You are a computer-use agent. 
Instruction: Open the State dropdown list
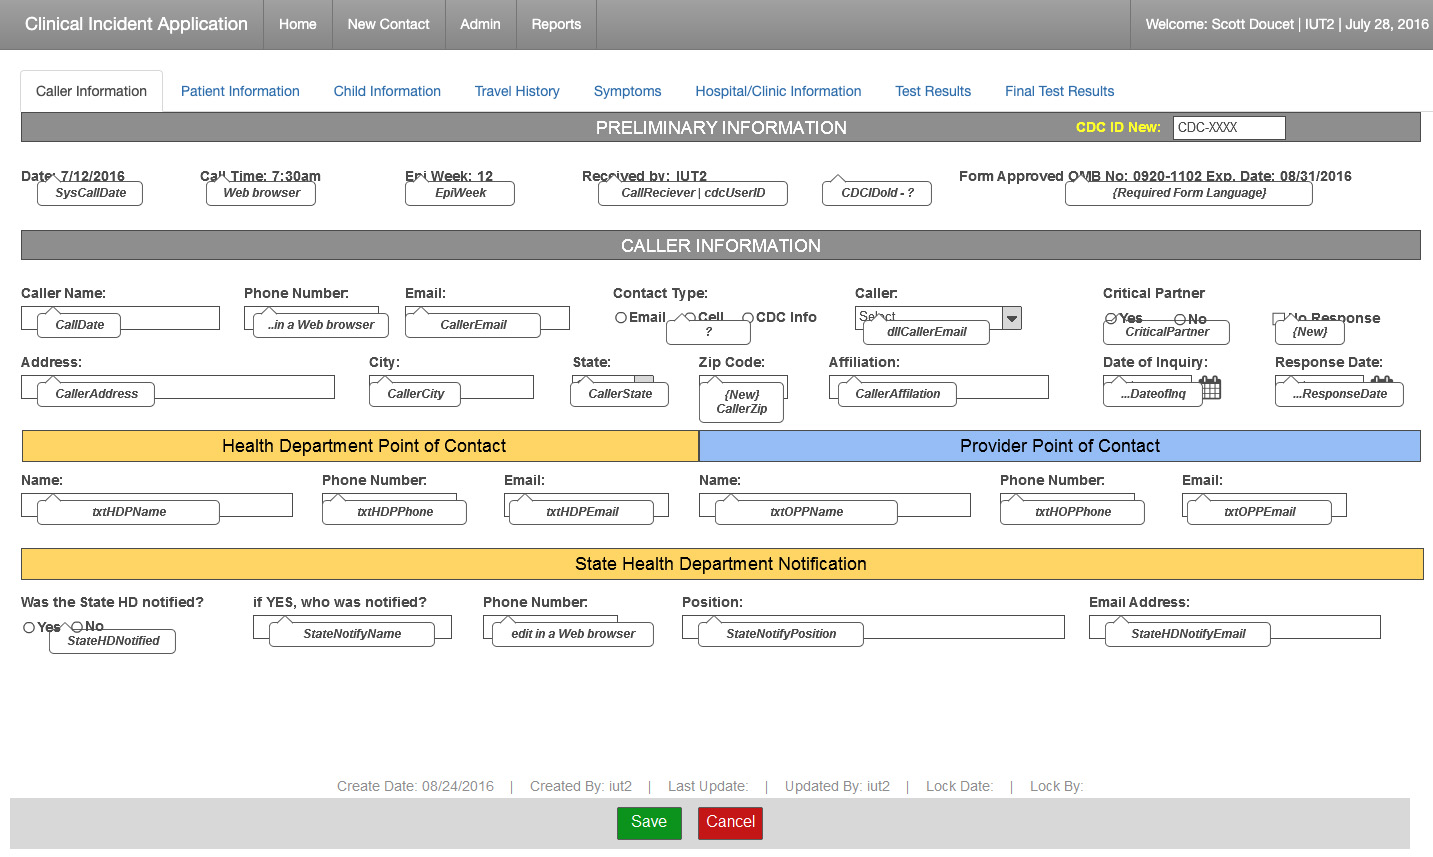point(644,381)
